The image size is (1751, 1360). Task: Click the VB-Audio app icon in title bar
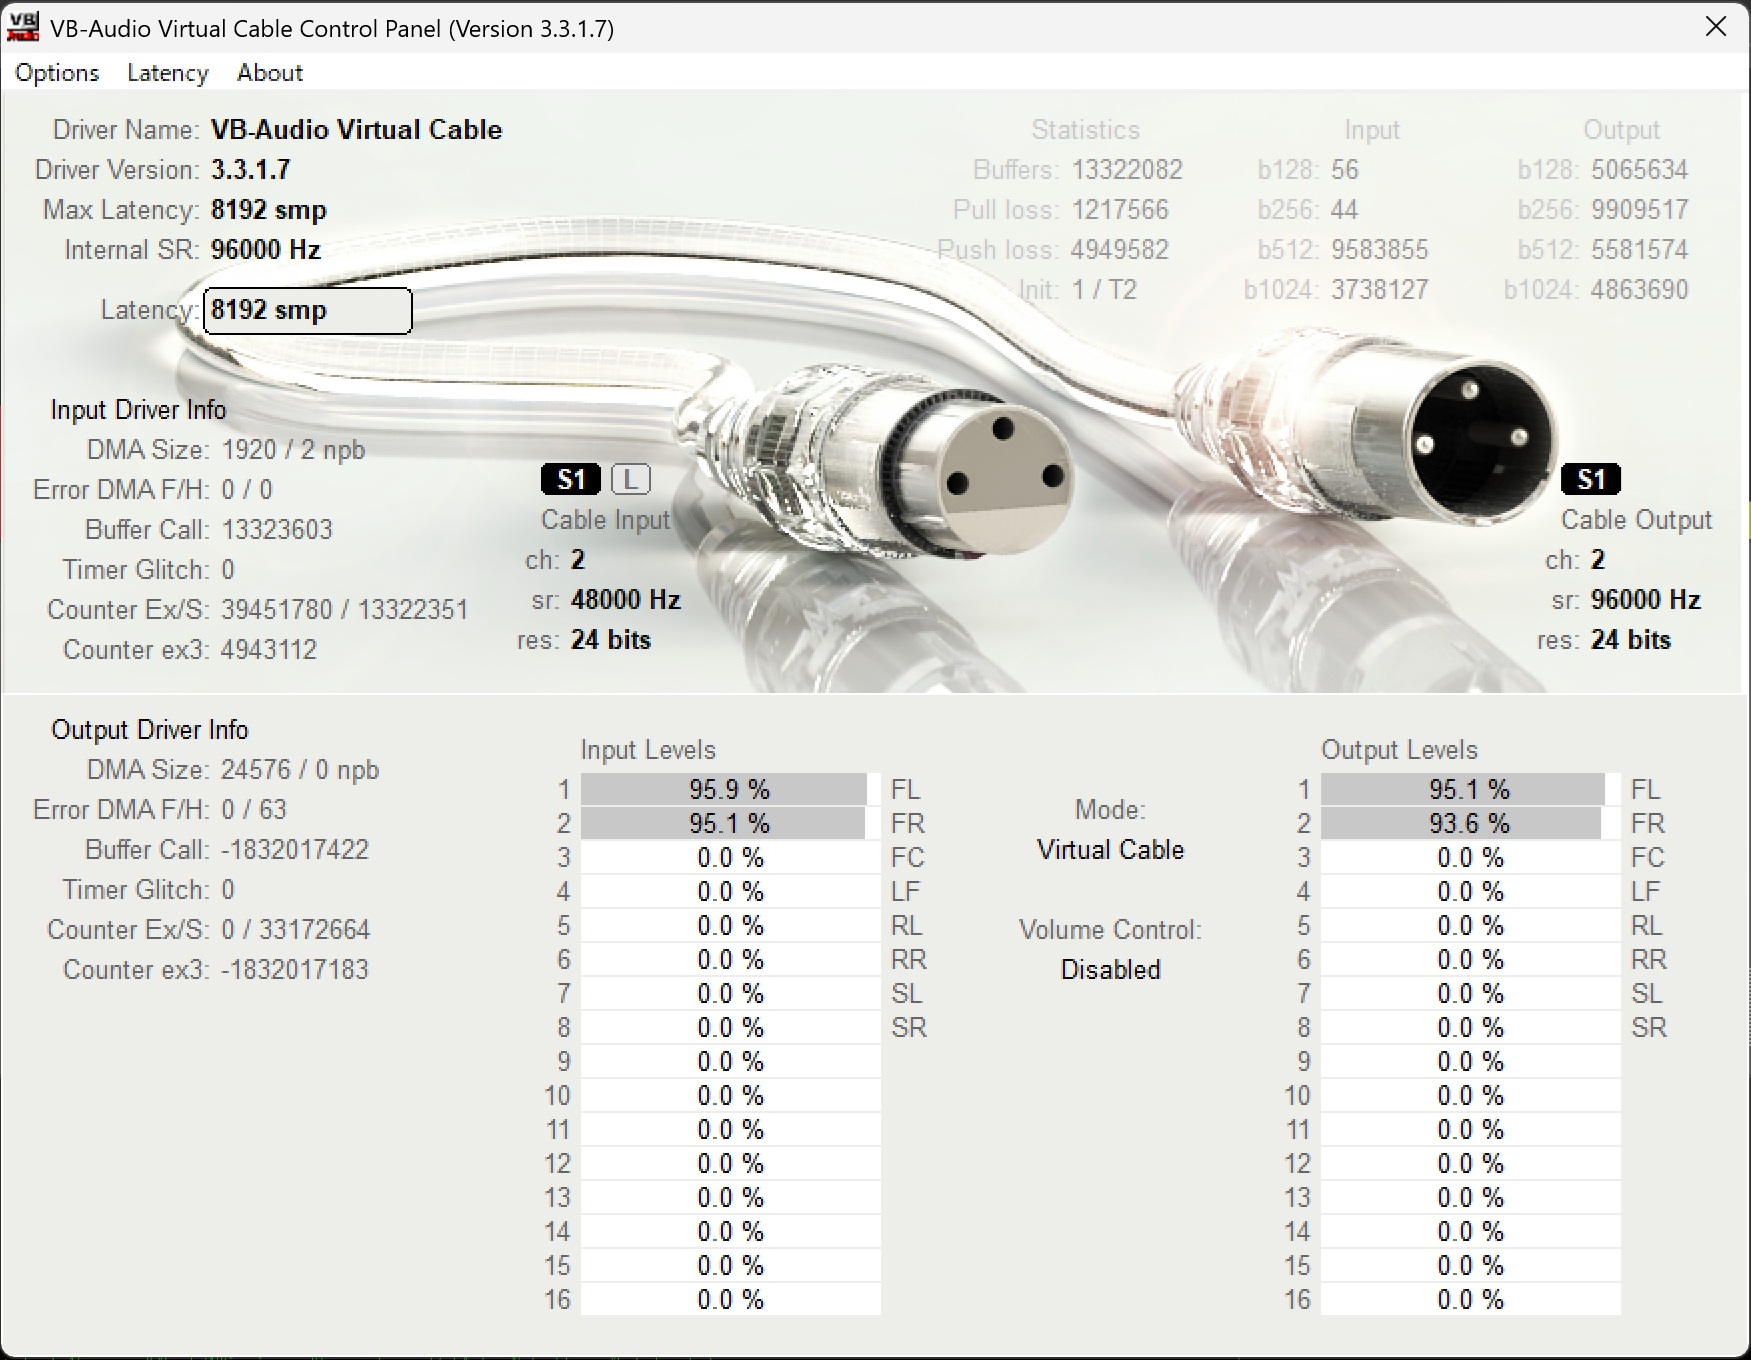[23, 27]
